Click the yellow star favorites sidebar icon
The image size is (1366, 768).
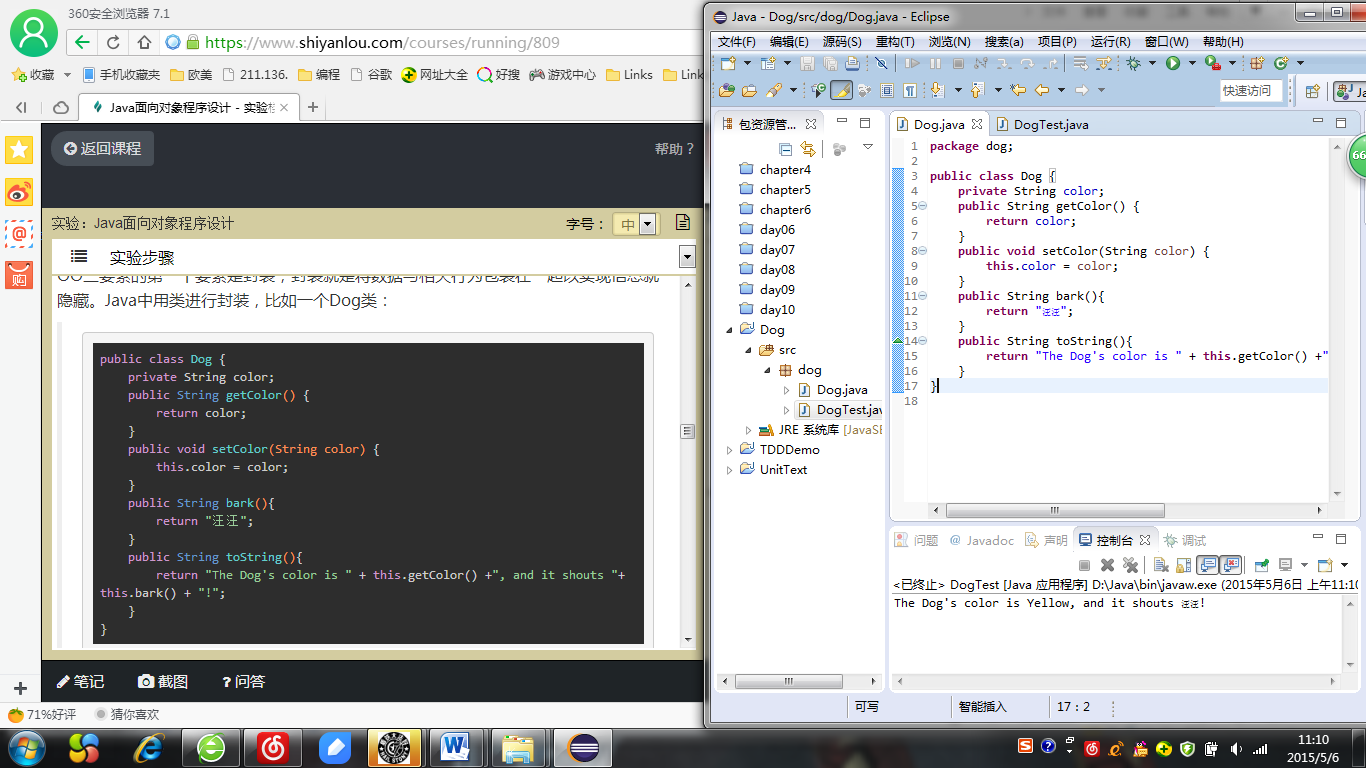[19, 150]
